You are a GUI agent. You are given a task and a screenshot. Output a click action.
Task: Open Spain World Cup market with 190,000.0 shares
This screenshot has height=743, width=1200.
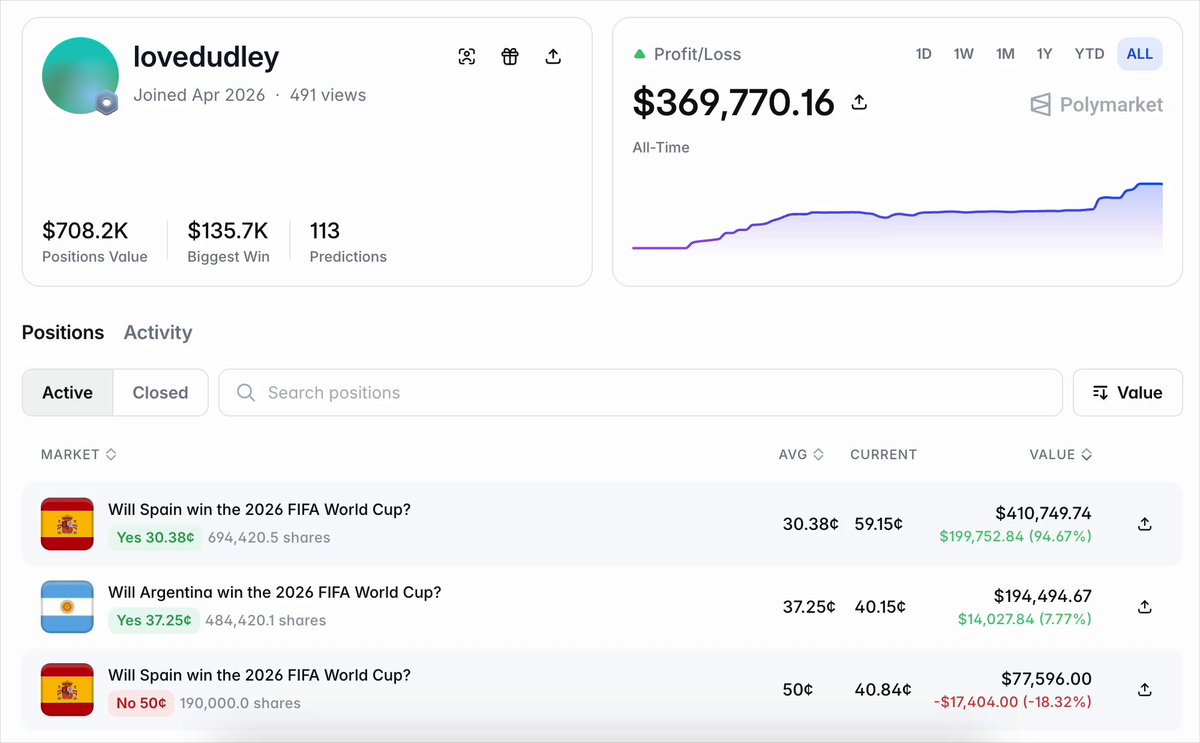(x=259, y=675)
